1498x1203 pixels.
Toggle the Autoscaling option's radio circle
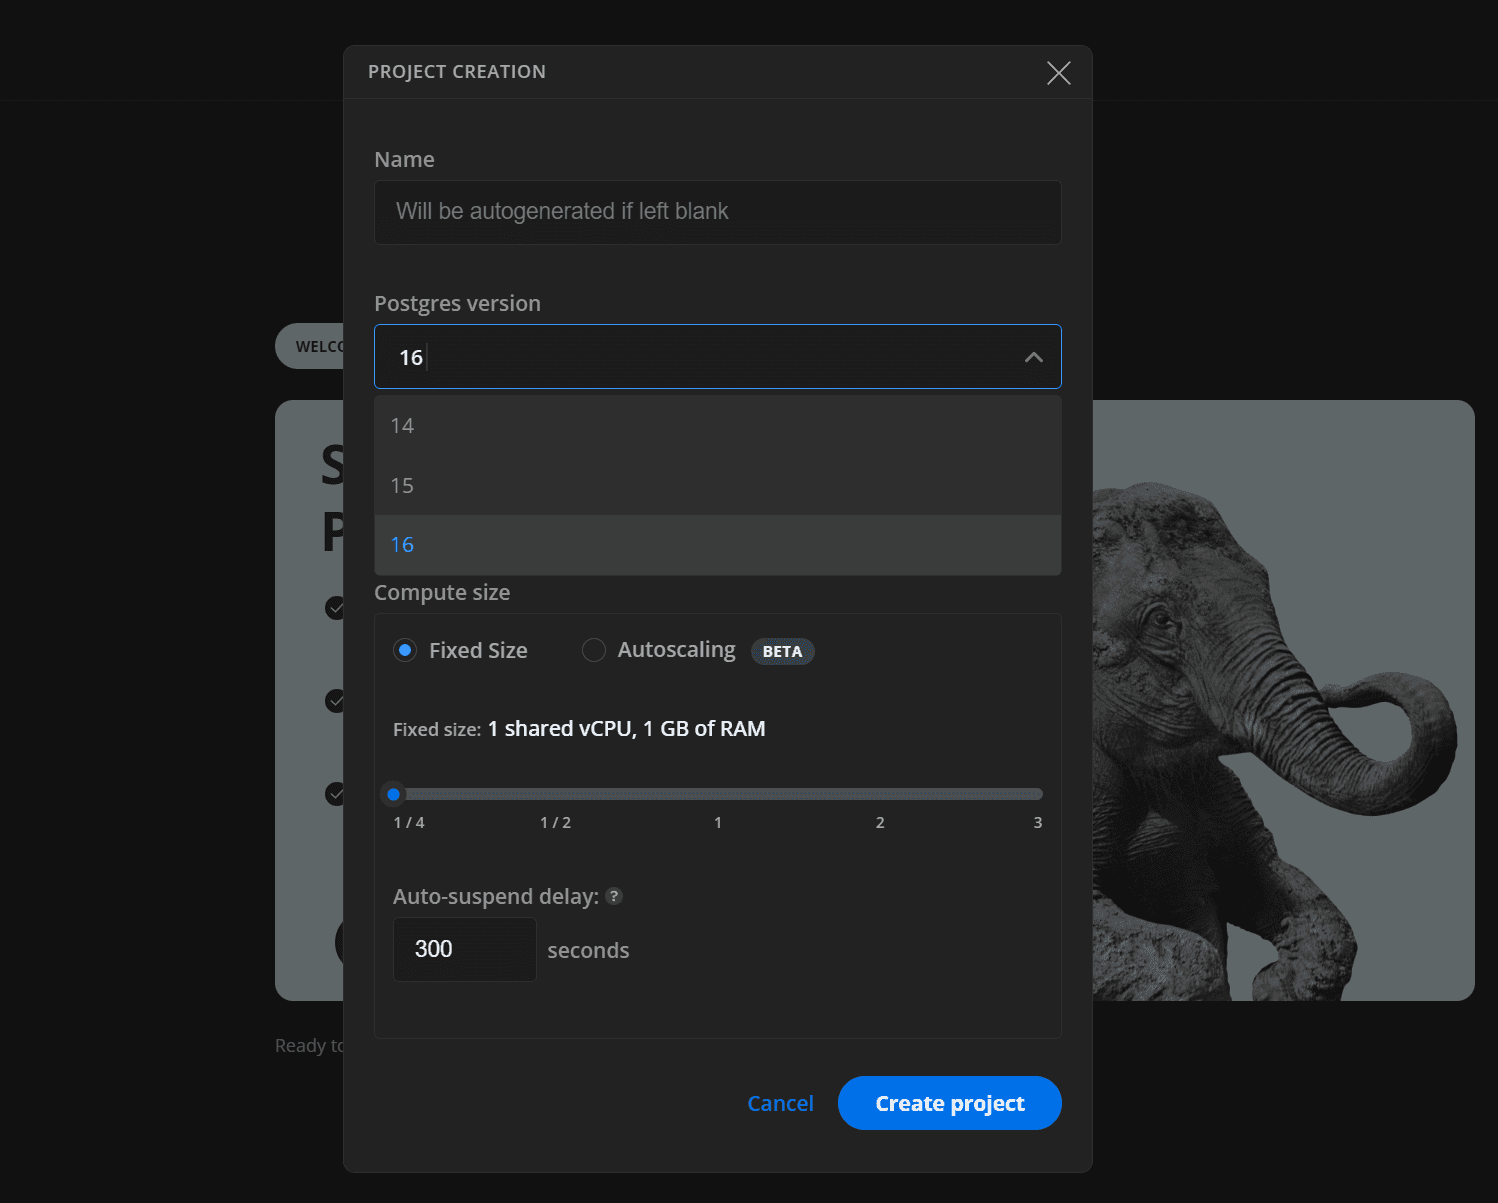pyautogui.click(x=593, y=649)
